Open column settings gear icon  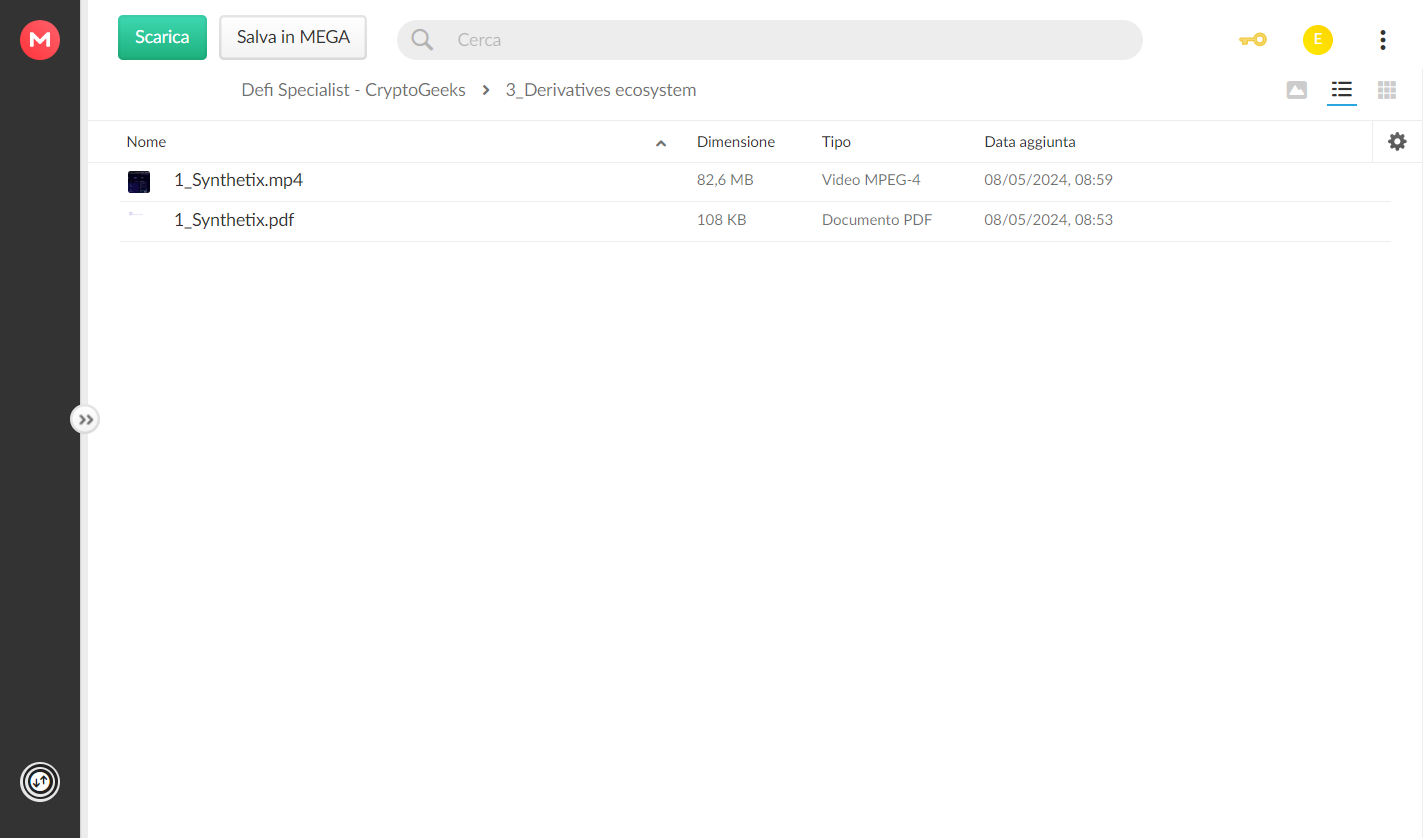click(1397, 142)
